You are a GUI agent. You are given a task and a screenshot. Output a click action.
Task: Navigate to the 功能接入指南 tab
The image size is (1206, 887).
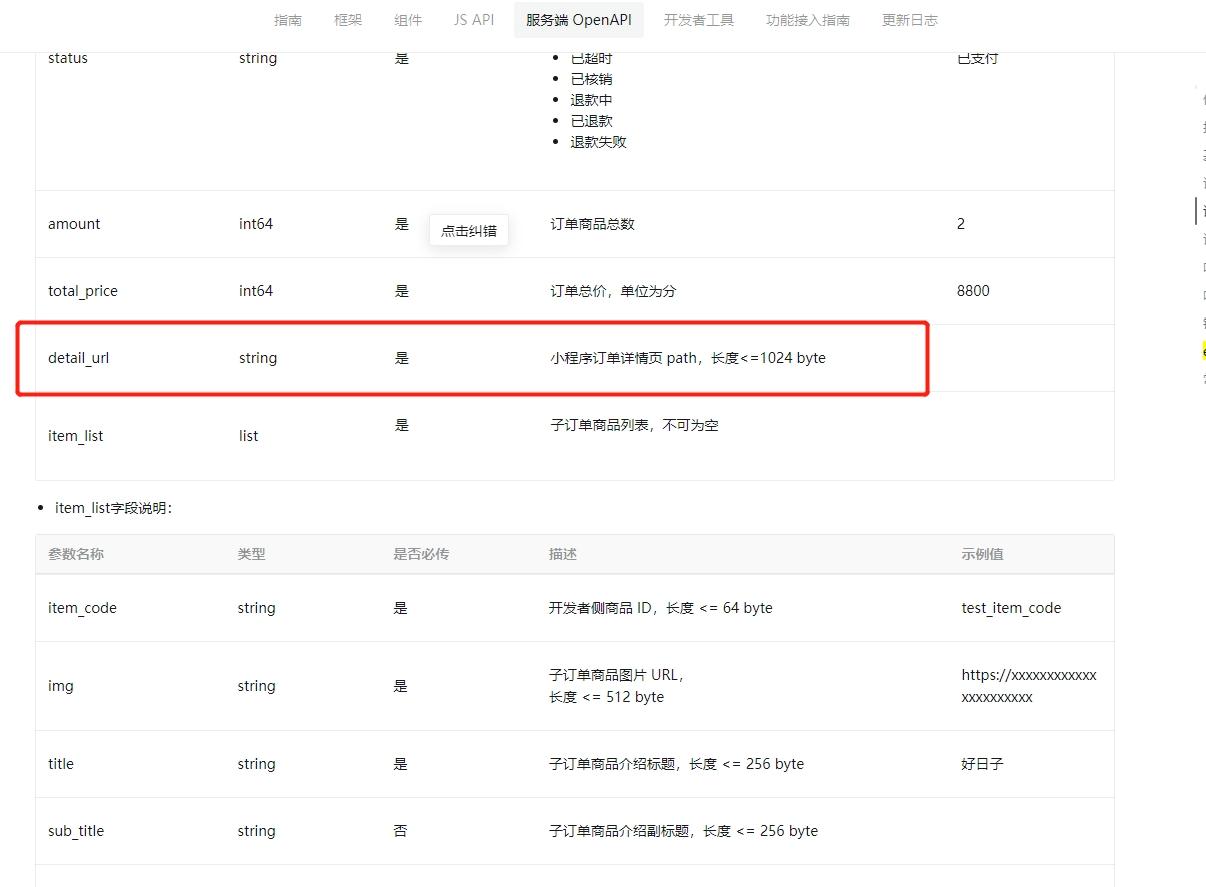807,20
